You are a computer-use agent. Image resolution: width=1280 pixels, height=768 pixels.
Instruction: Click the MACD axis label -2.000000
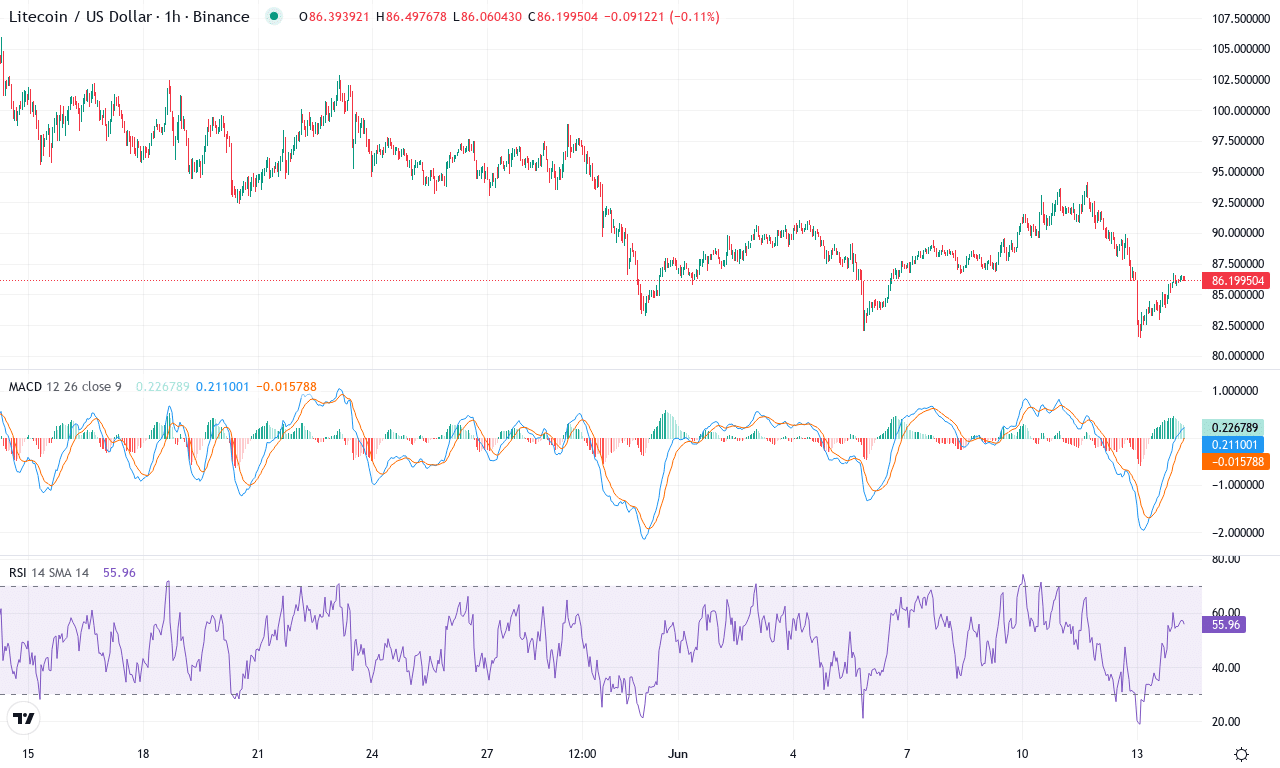tap(1238, 532)
